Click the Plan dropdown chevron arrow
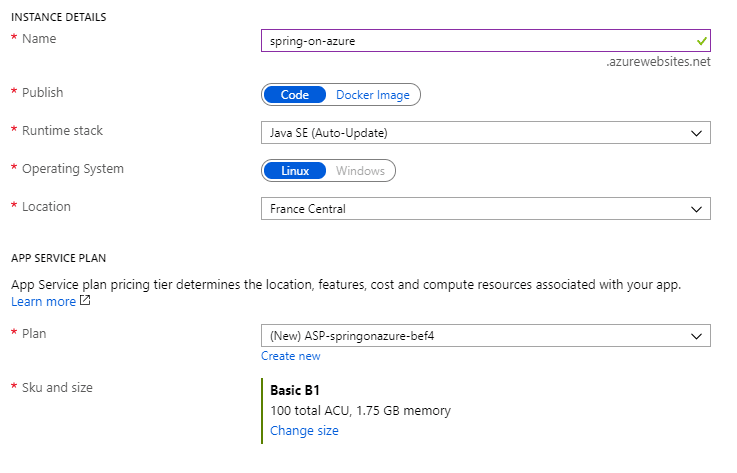 click(697, 337)
